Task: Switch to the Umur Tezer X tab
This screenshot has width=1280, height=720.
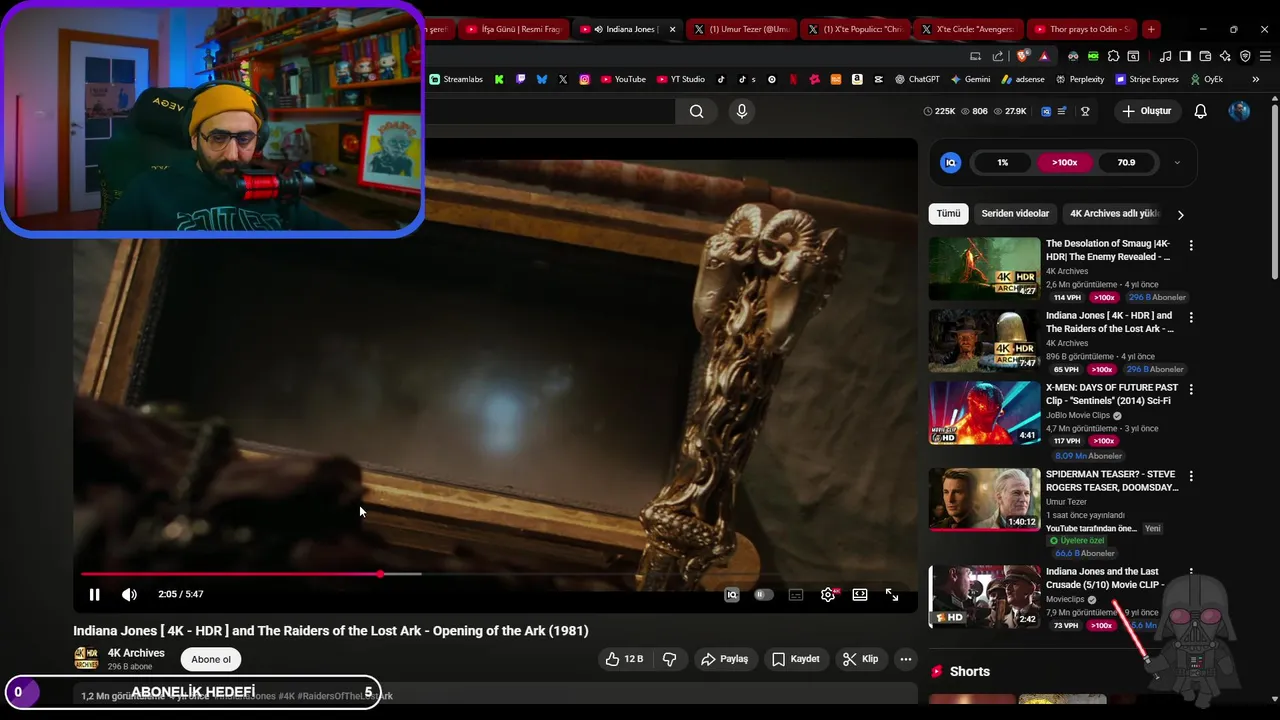Action: click(742, 29)
